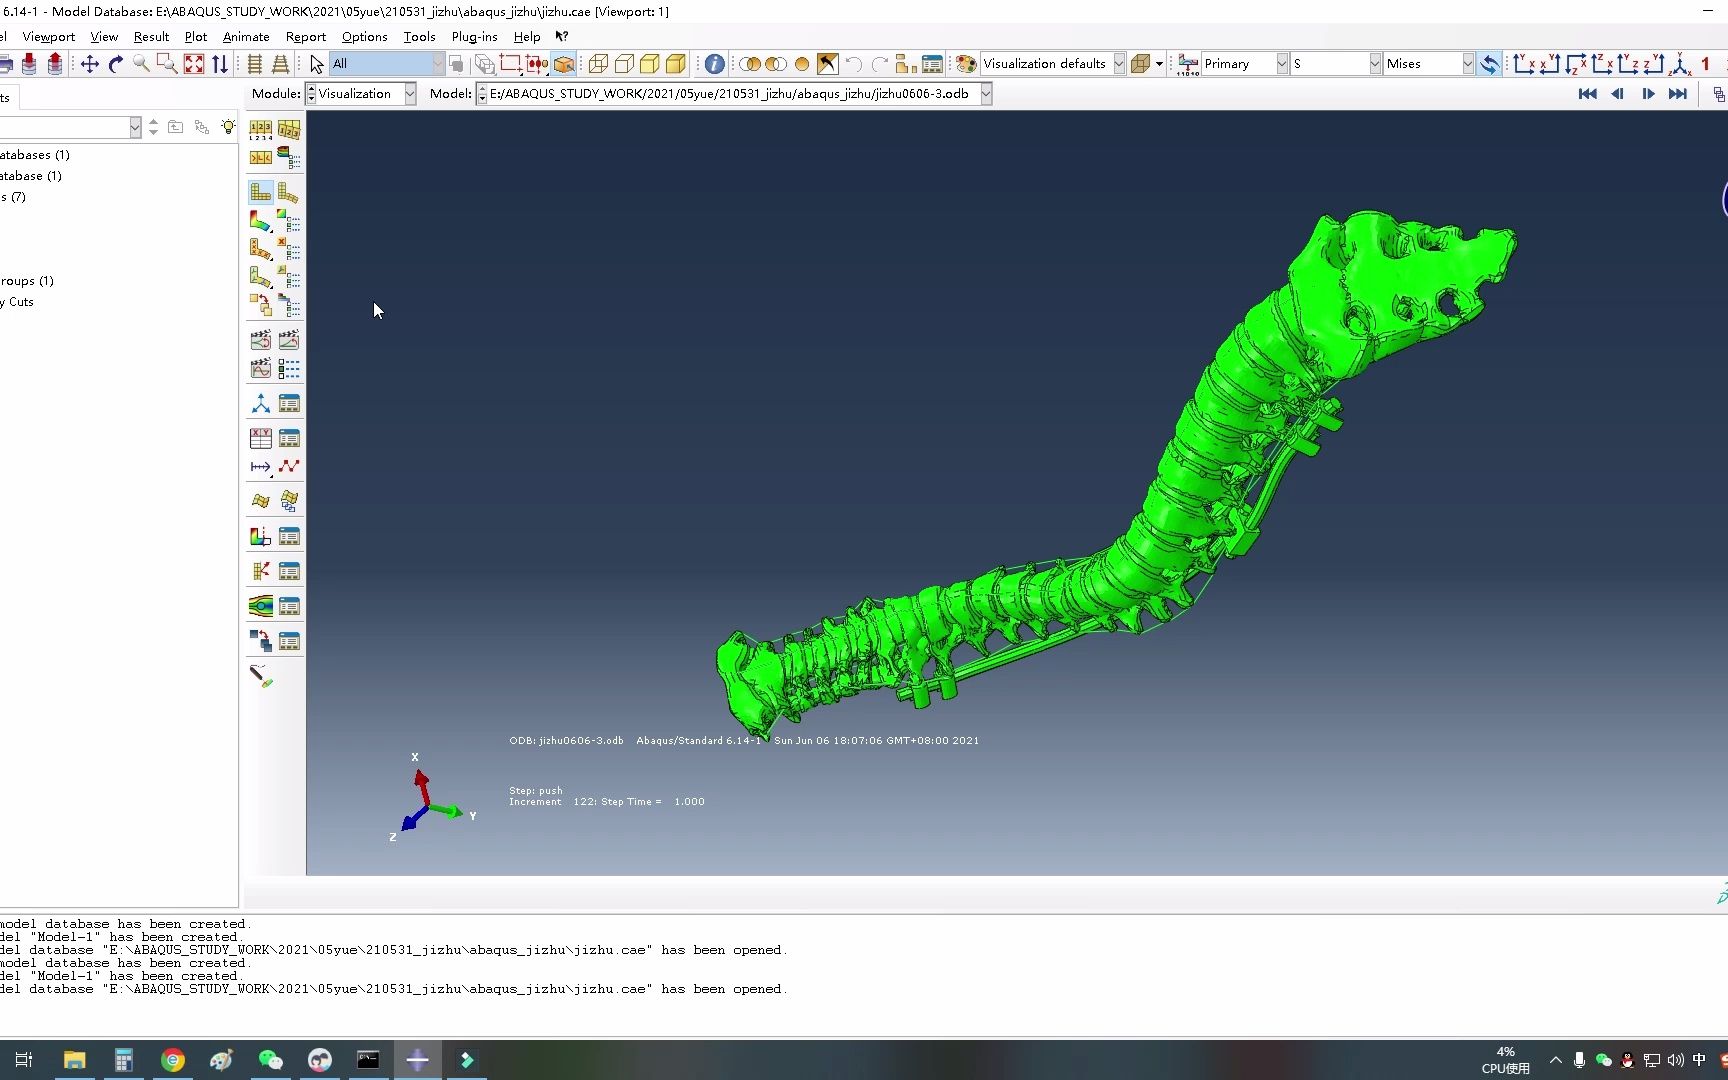This screenshot has width=1728, height=1080.
Task: Open WeChat from the taskbar
Action: [x=270, y=1060]
